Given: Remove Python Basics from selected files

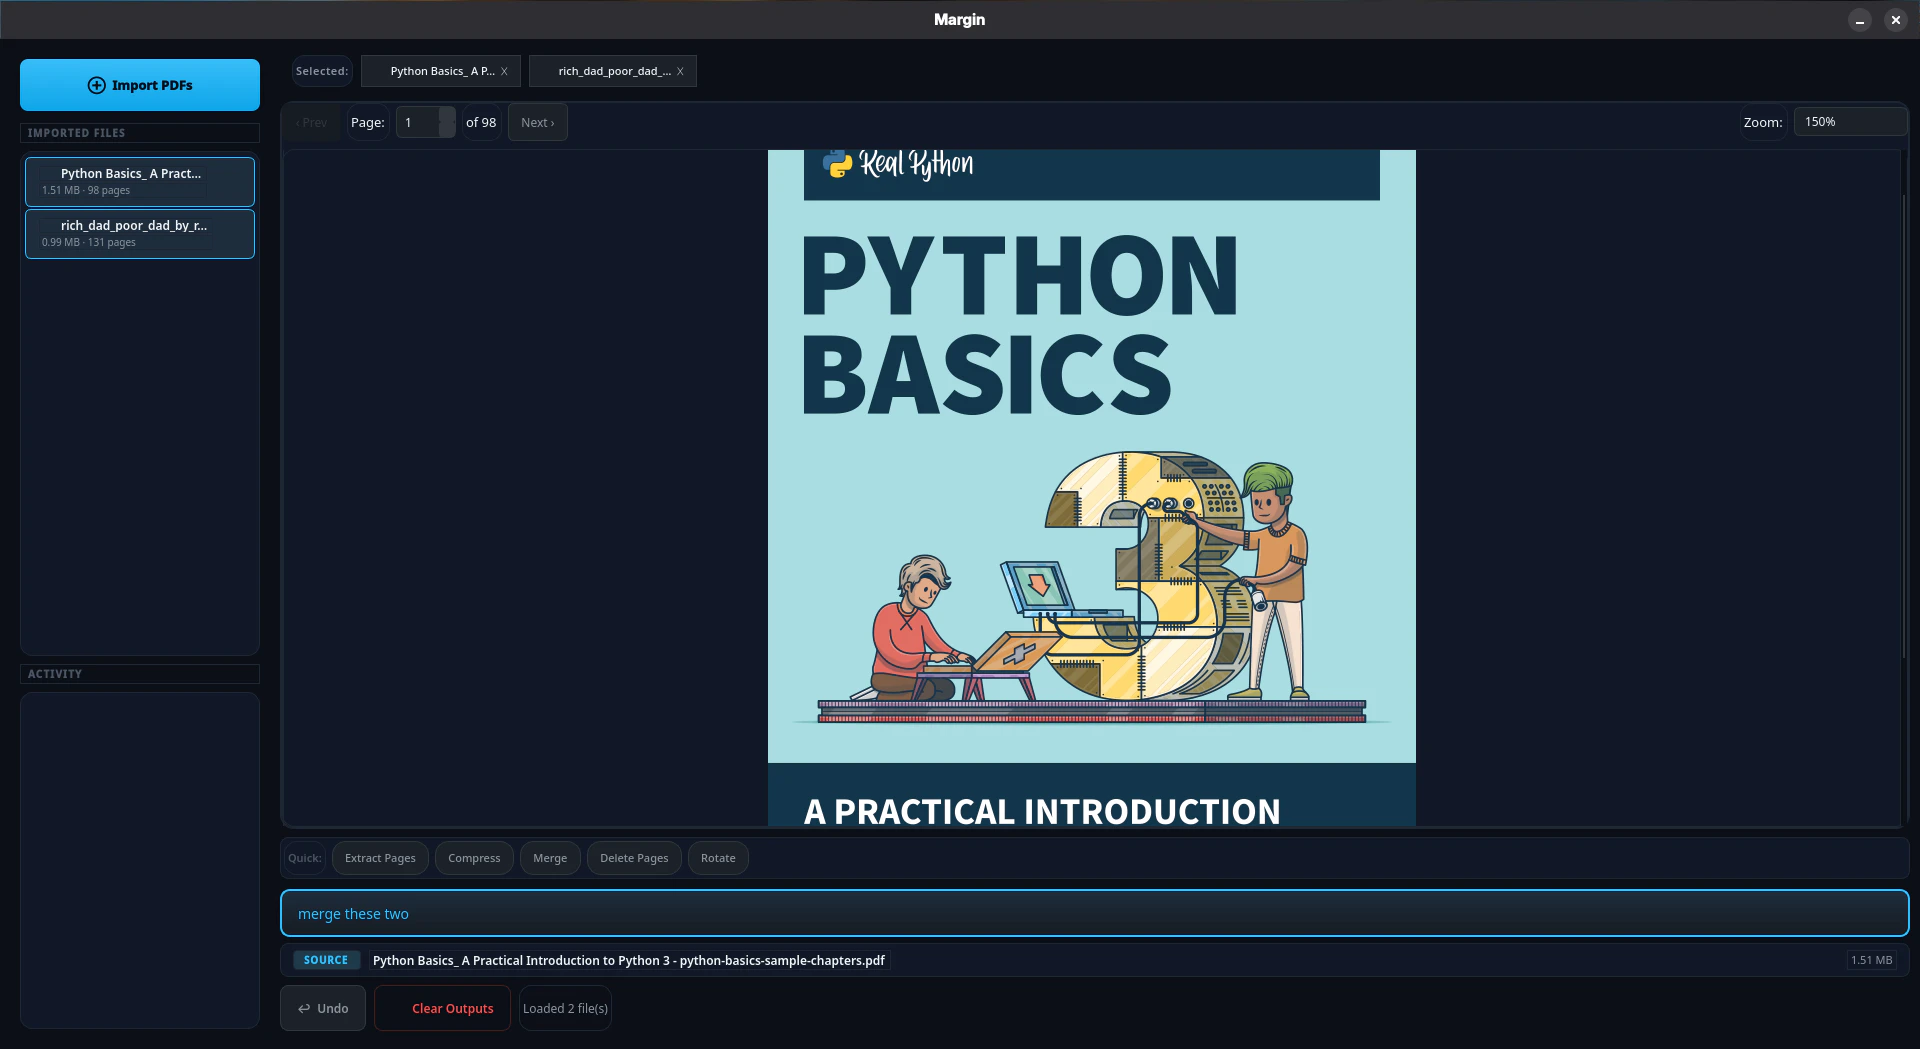Looking at the screenshot, I should pos(504,71).
